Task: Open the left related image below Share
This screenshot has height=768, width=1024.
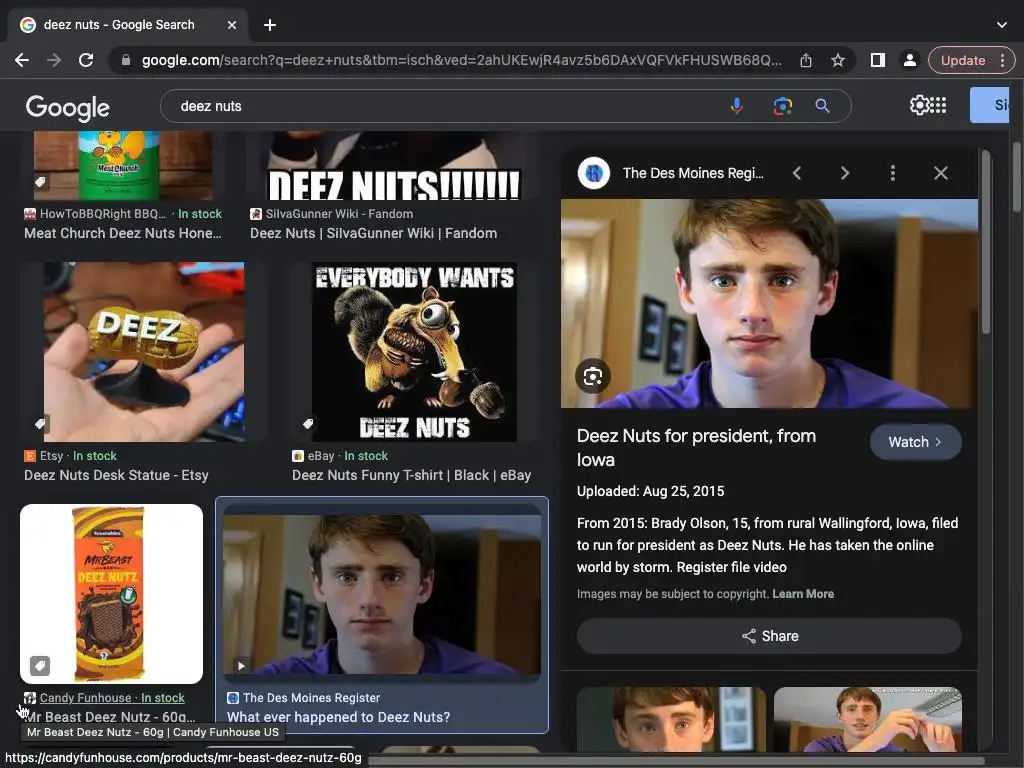Action: pos(671,719)
